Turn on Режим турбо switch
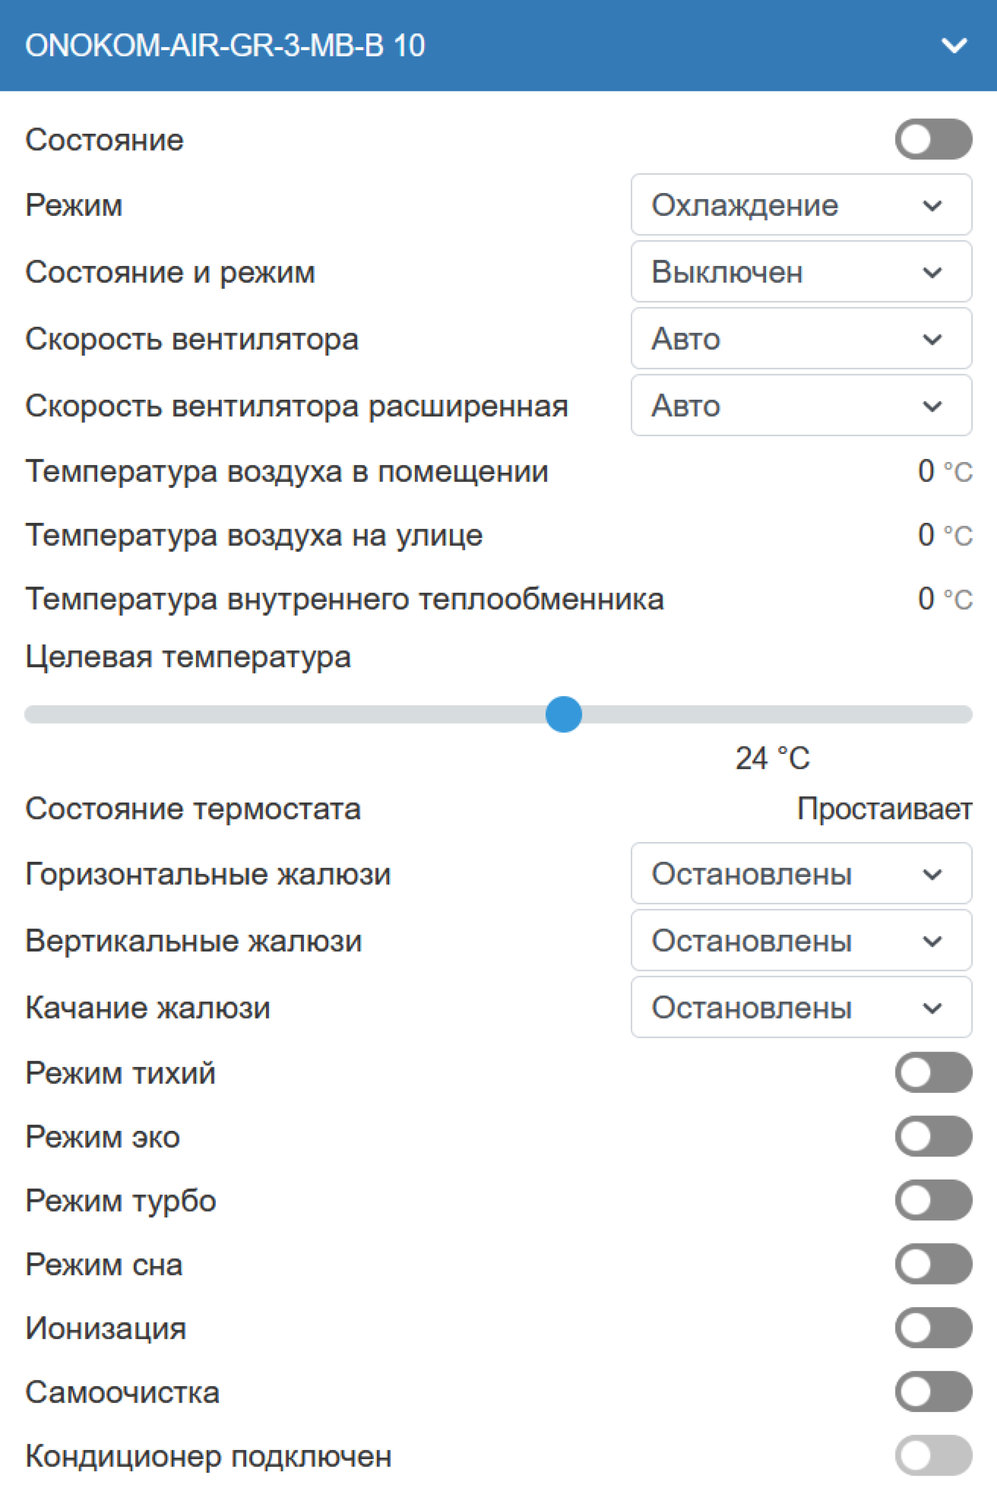 (933, 1201)
